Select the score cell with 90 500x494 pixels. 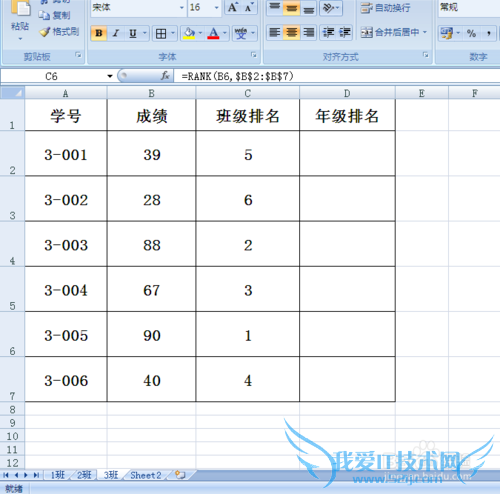pos(152,334)
